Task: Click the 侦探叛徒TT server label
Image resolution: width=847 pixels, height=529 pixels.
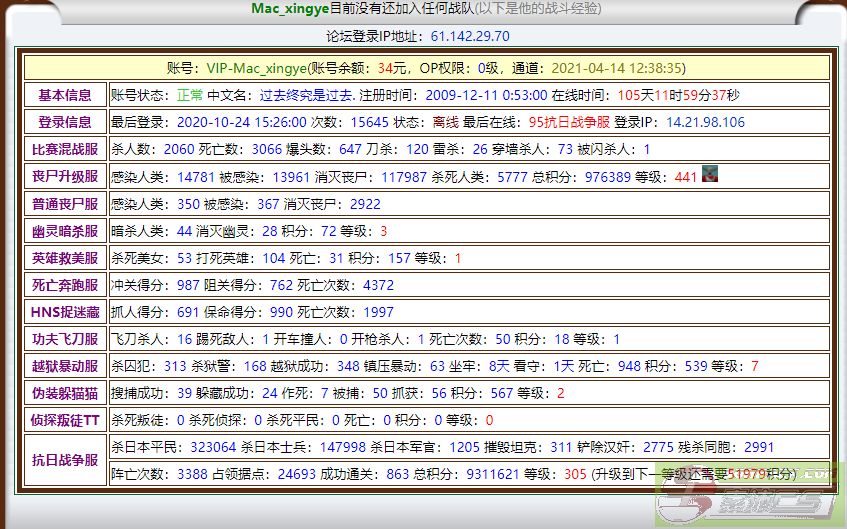Action: [65, 419]
